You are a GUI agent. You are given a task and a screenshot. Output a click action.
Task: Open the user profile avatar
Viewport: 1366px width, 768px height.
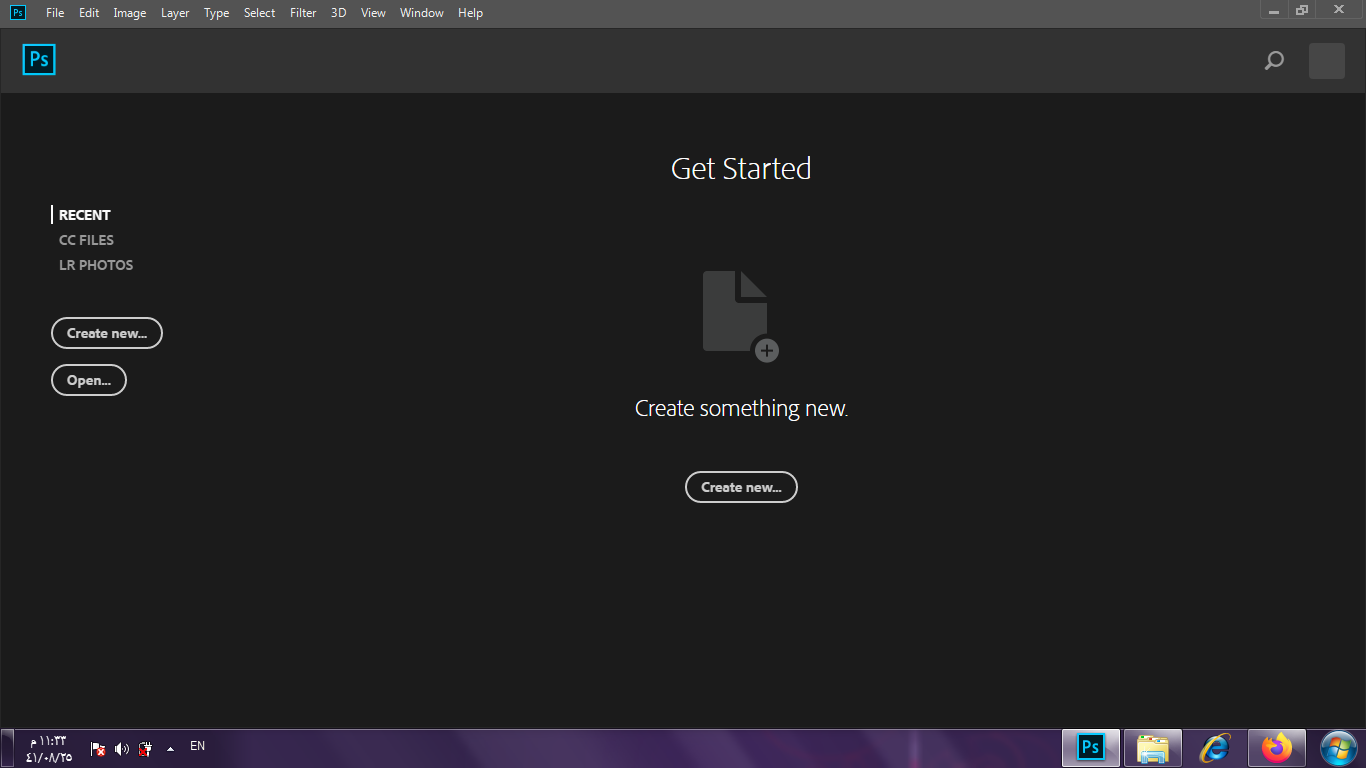[1326, 61]
